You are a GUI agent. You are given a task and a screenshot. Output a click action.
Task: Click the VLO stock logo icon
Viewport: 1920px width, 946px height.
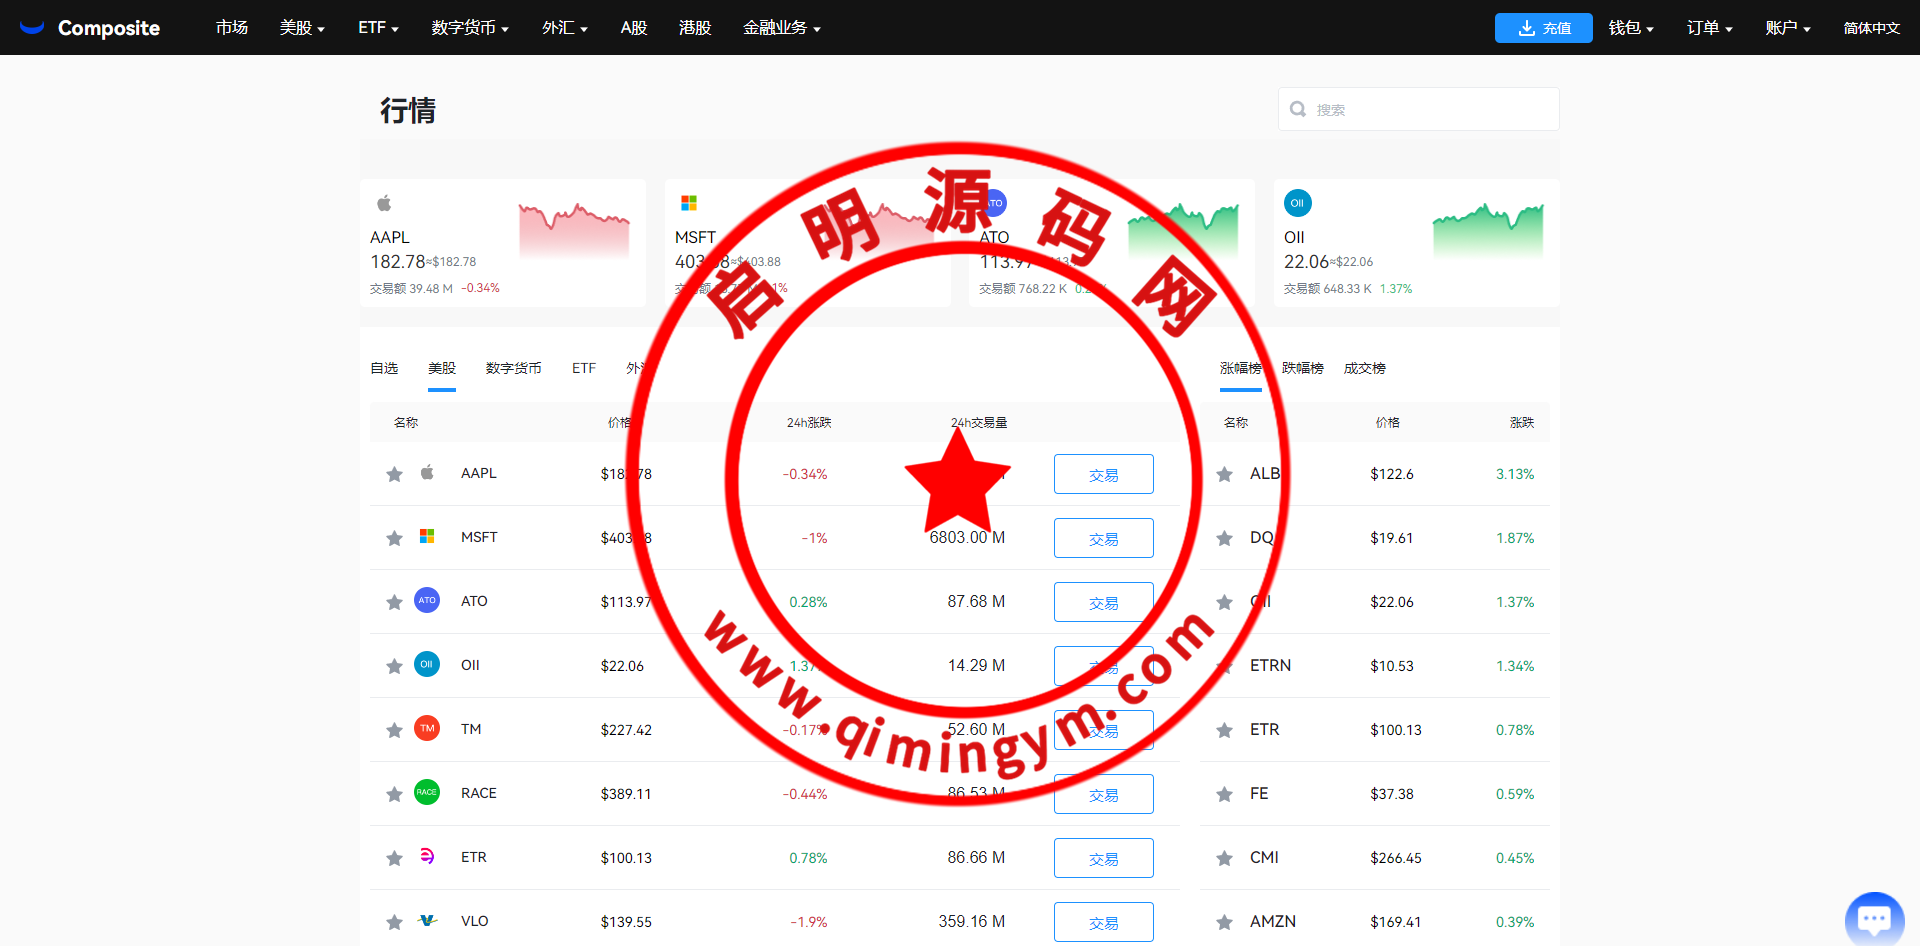pyautogui.click(x=427, y=921)
